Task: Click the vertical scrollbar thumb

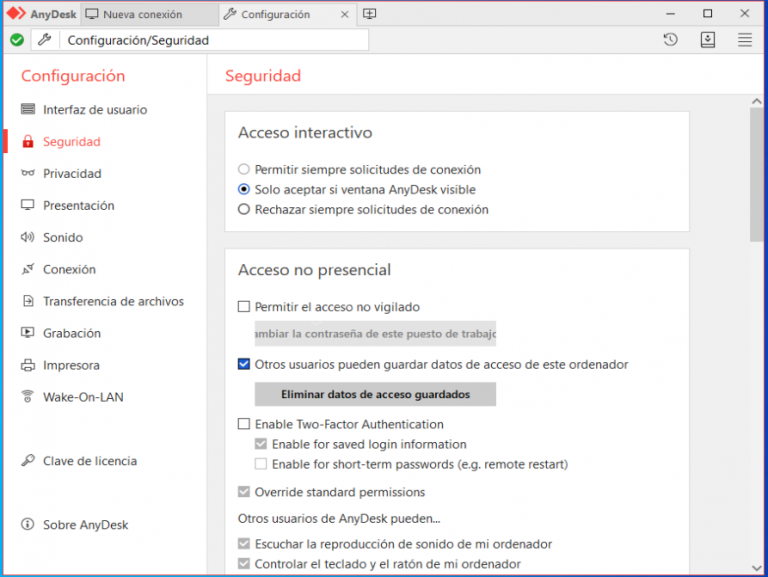Action: [x=757, y=175]
